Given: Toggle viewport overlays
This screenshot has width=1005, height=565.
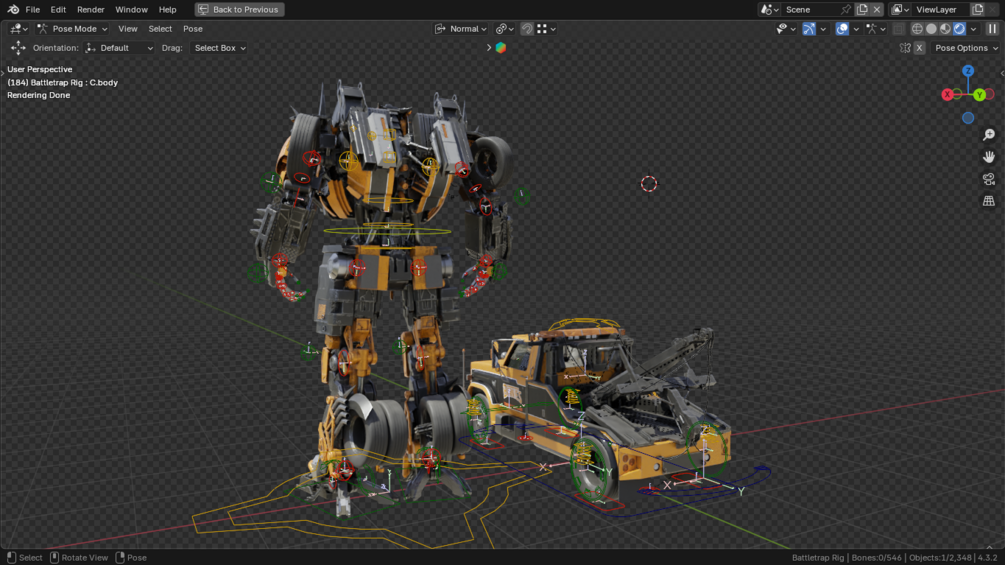Looking at the screenshot, I should [x=842, y=29].
